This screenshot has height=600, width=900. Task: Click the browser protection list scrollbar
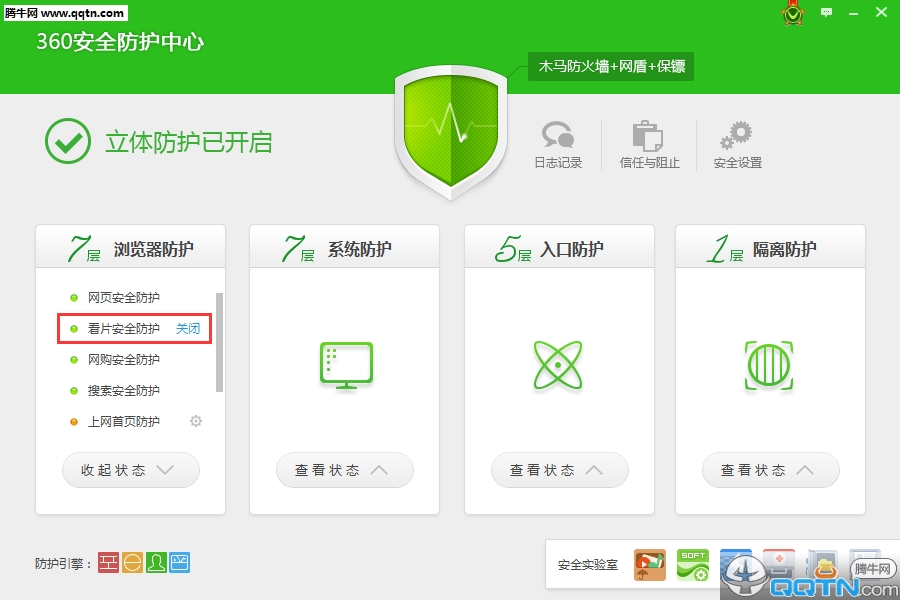pyautogui.click(x=219, y=342)
